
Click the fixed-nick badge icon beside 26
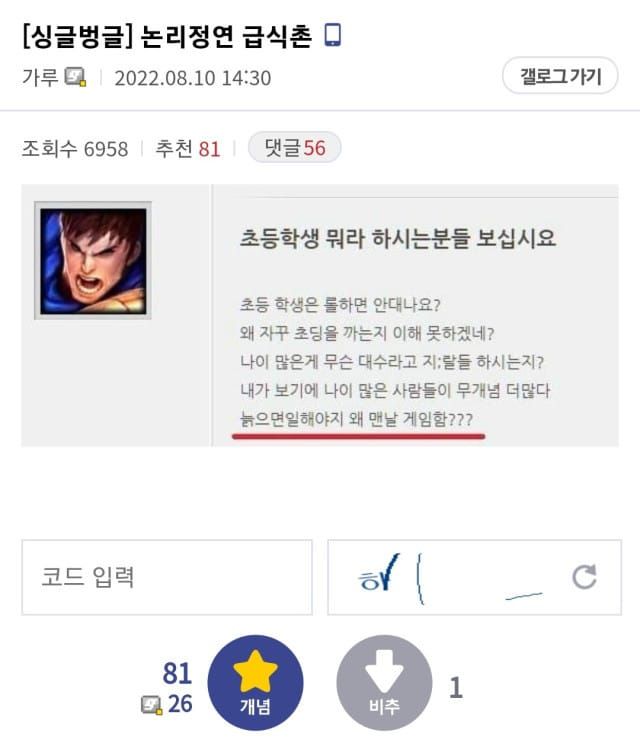coord(152,705)
